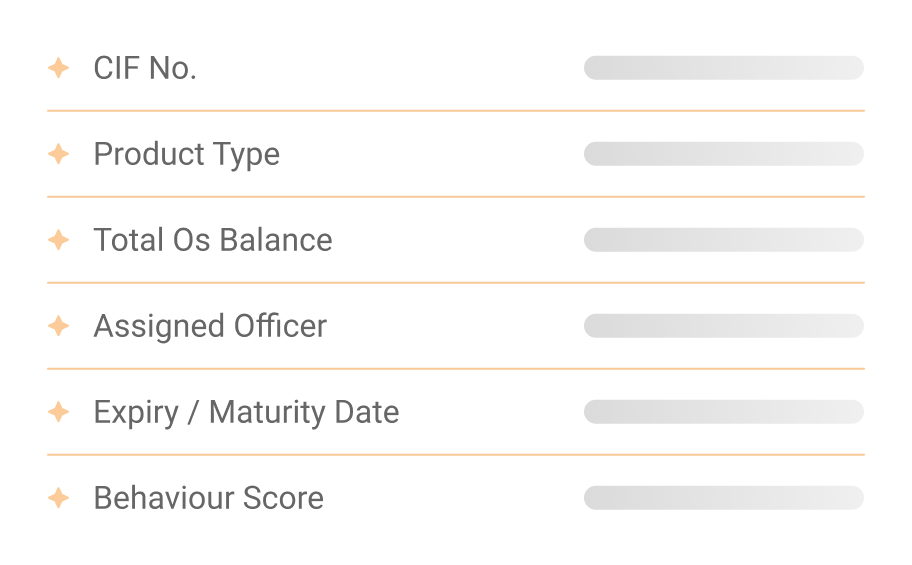
Task: Click the sparkle icon next to Assigned Officer
Action: click(59, 326)
